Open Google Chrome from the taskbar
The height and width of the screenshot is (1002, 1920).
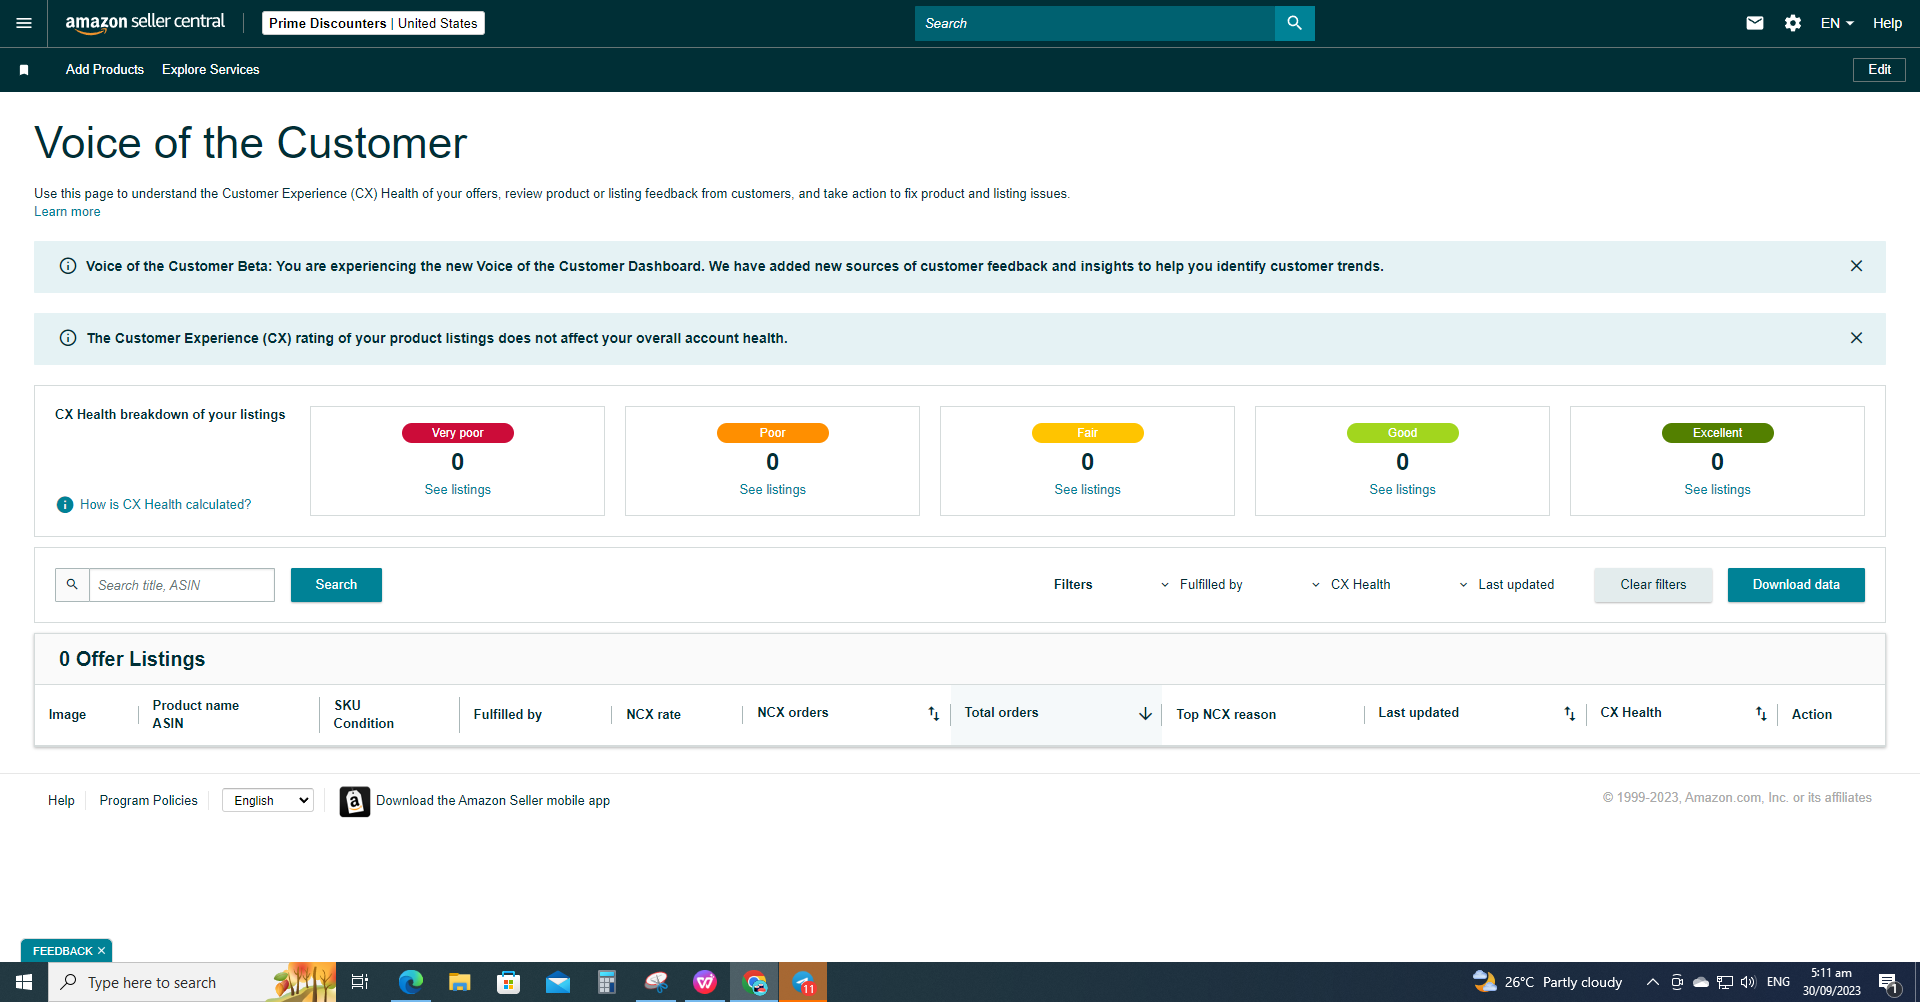pos(755,982)
